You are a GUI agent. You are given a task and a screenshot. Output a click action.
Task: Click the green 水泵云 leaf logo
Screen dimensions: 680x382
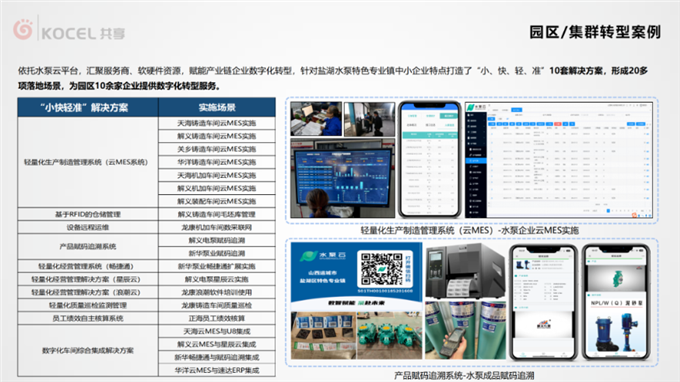[309, 256]
